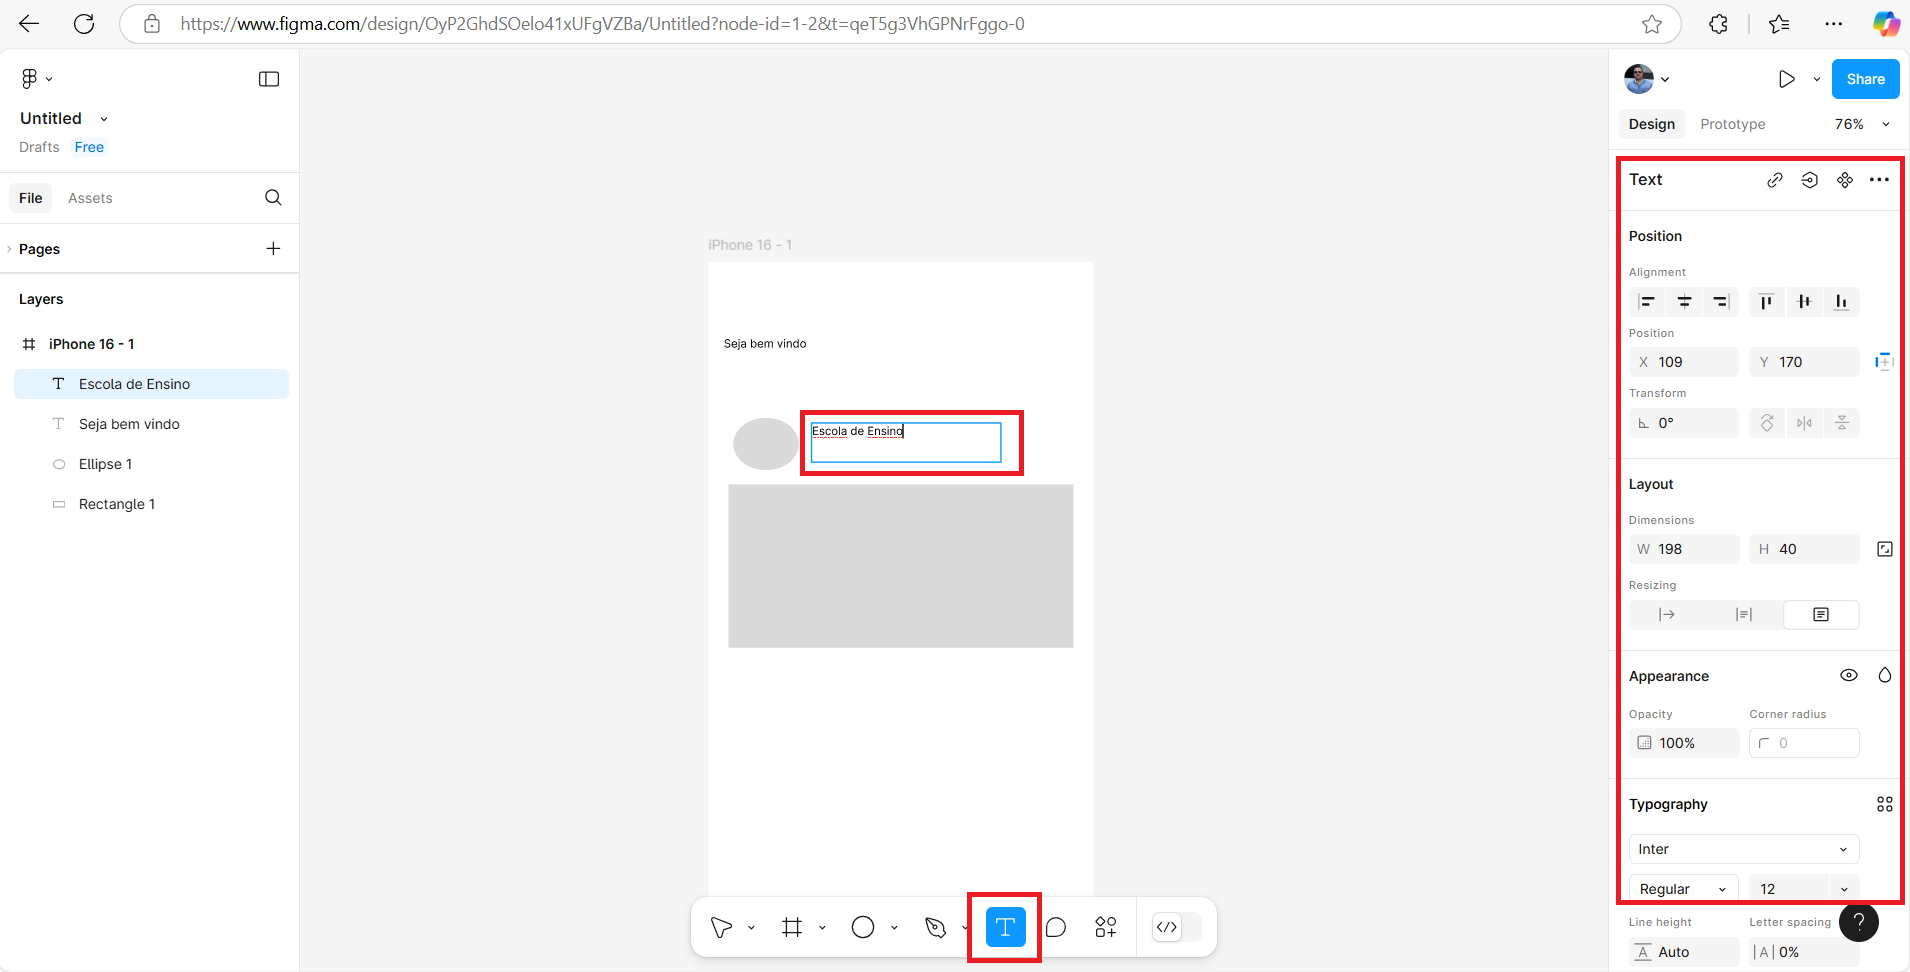Align top edges
Screen dimensions: 1910x972
[1767, 302]
